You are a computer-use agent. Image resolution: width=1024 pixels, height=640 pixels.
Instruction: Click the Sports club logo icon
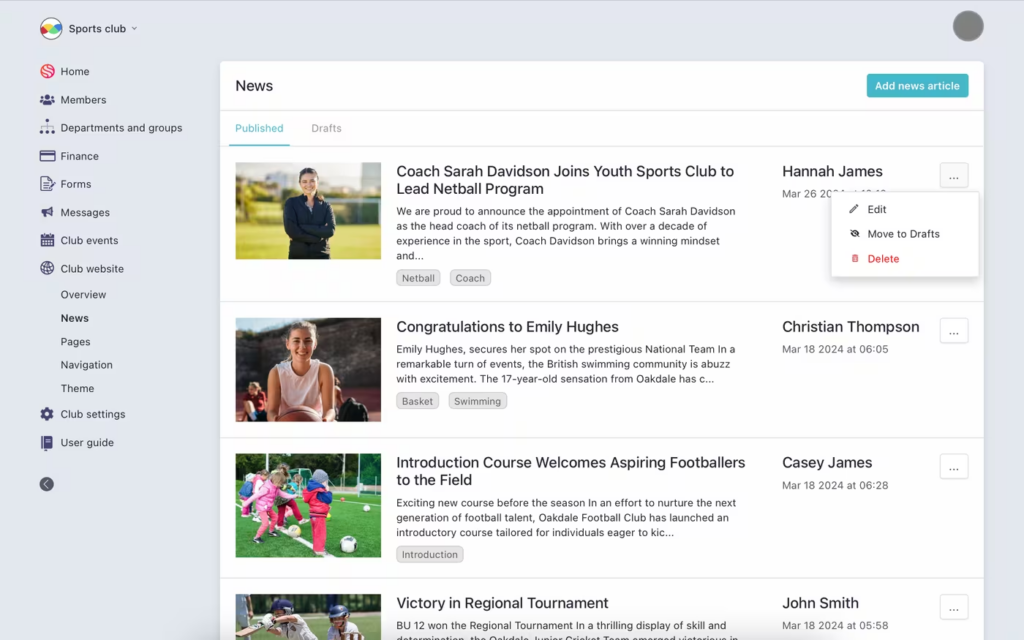pyautogui.click(x=51, y=28)
